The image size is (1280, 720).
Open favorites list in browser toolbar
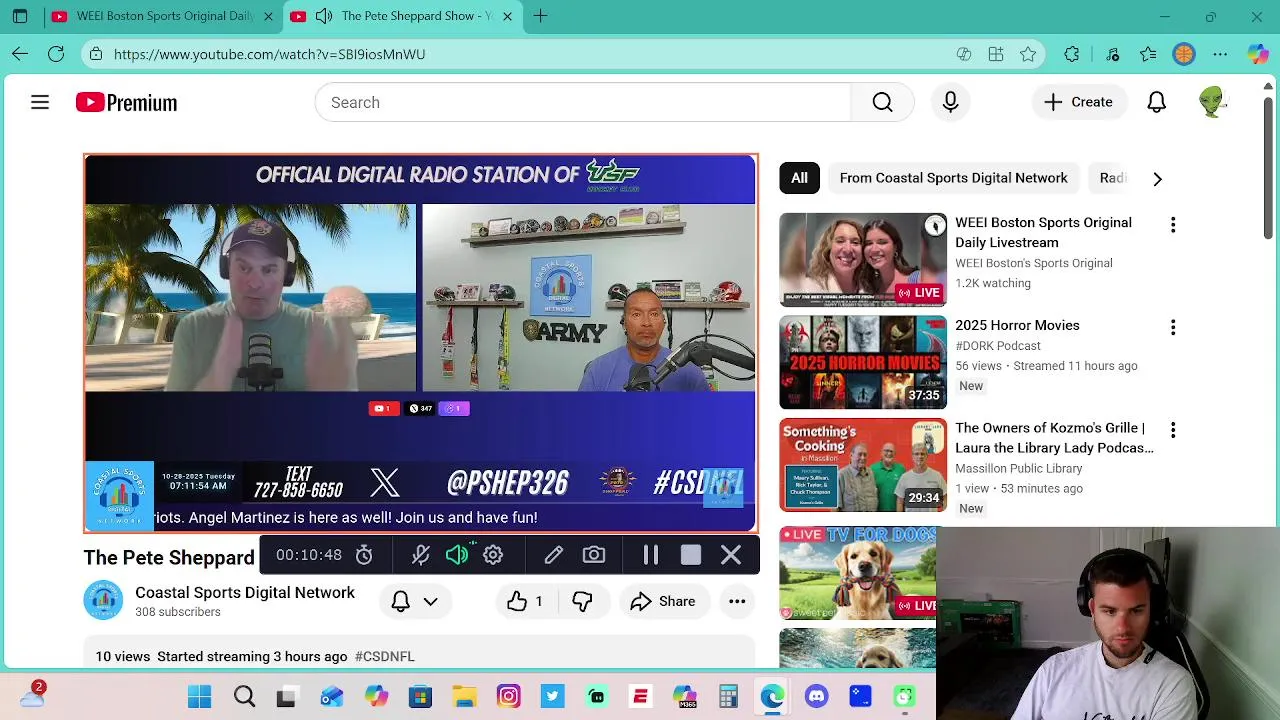point(1148,54)
